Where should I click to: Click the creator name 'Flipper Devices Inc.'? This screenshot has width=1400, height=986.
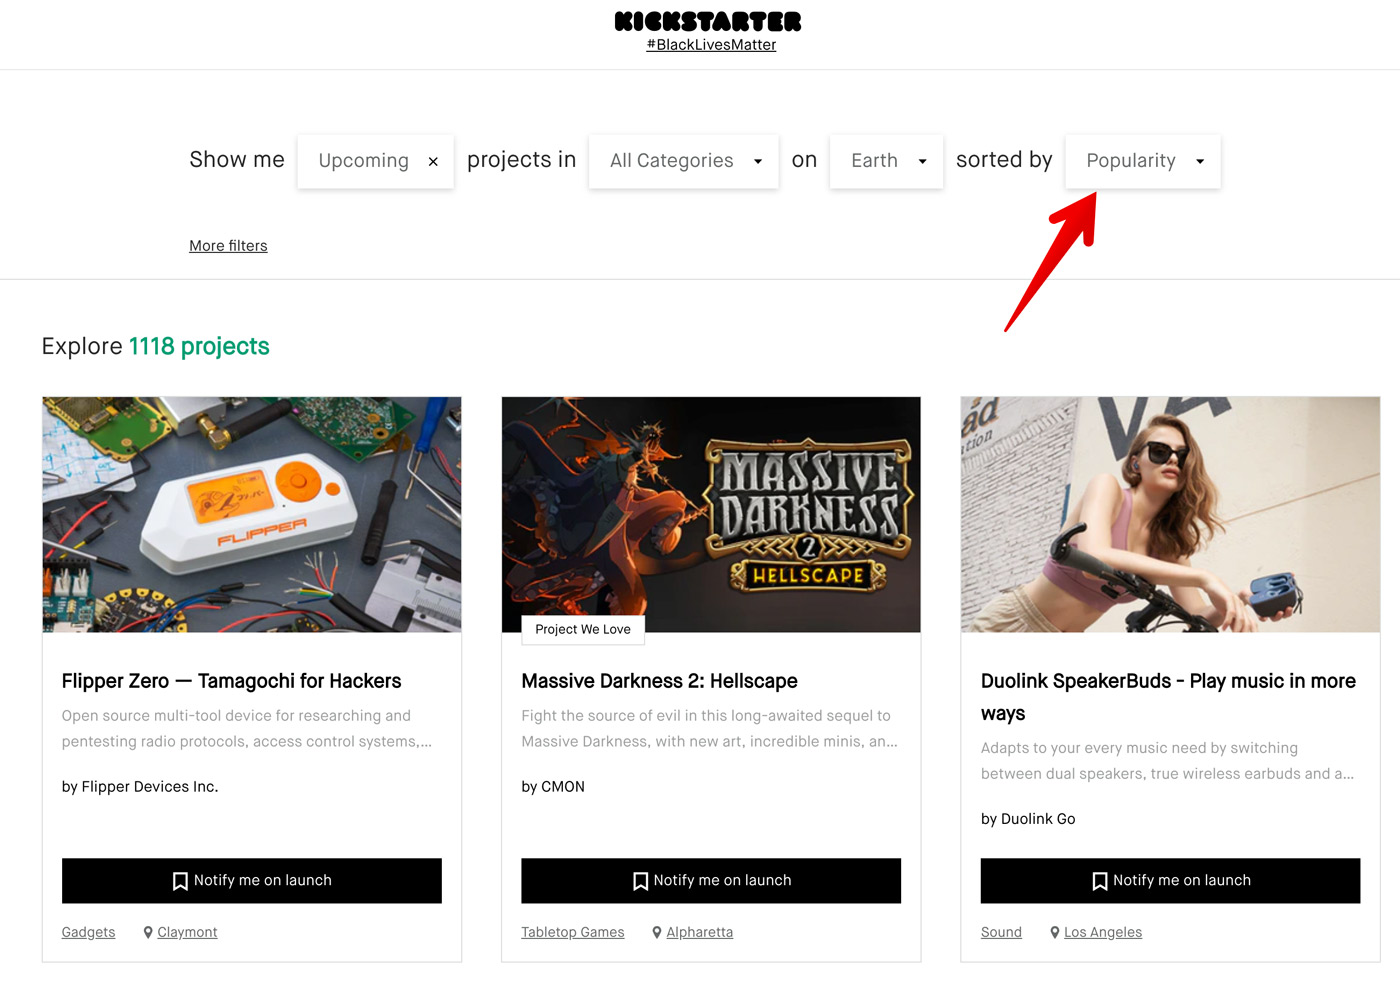(x=150, y=787)
